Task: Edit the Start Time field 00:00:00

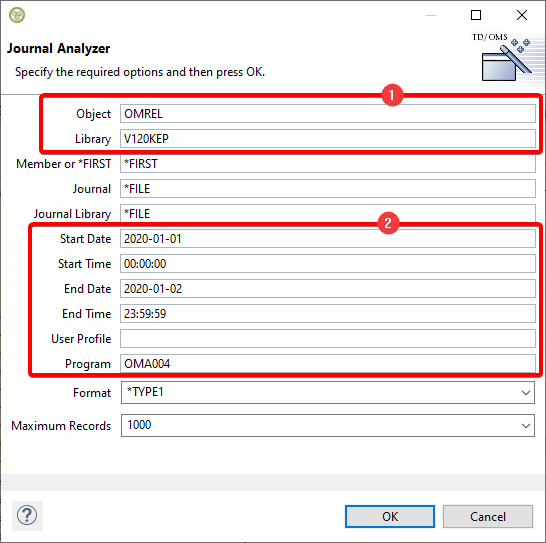Action: click(x=328, y=264)
